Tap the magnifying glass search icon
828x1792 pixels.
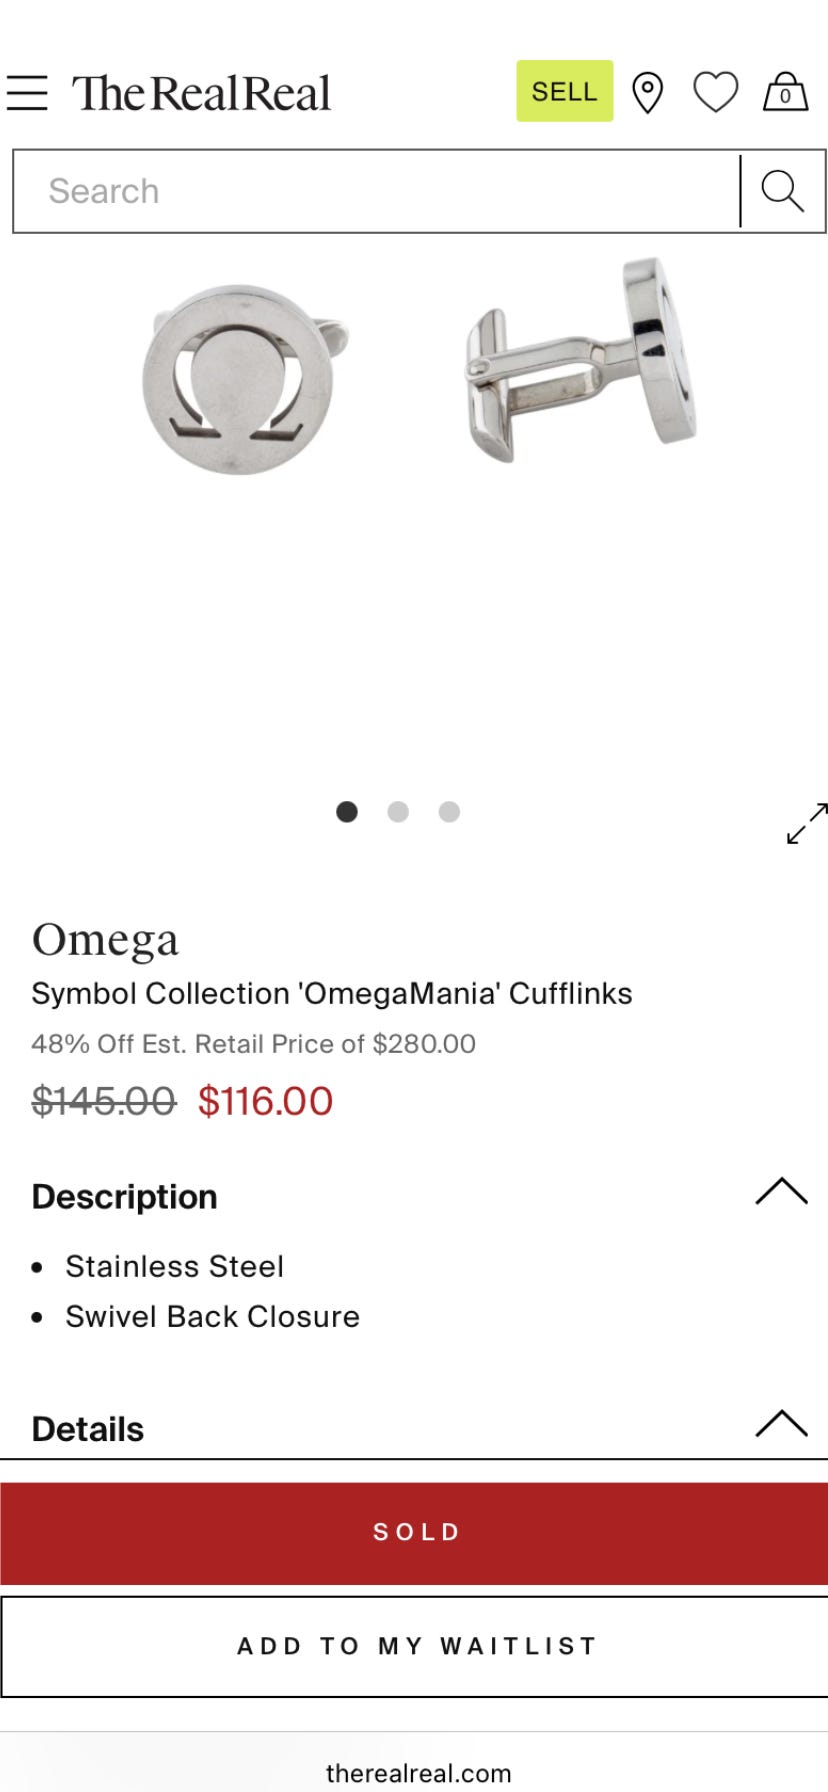(782, 191)
